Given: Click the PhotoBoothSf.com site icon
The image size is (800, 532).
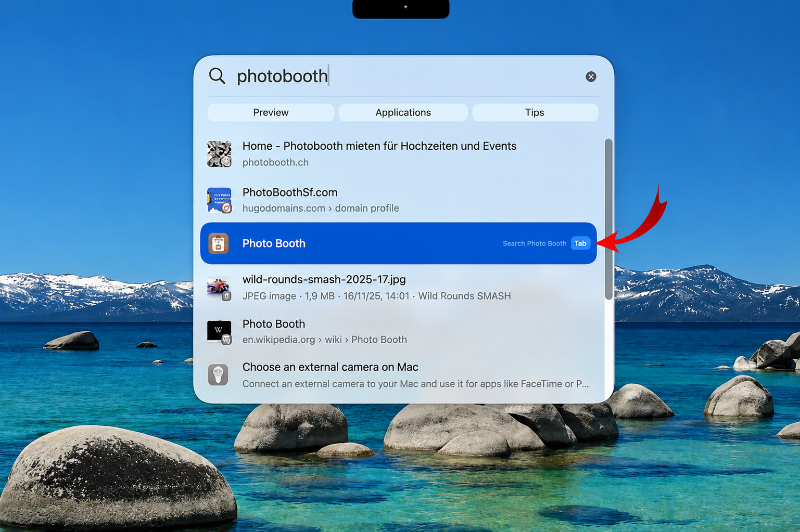Looking at the screenshot, I should click(x=219, y=200).
